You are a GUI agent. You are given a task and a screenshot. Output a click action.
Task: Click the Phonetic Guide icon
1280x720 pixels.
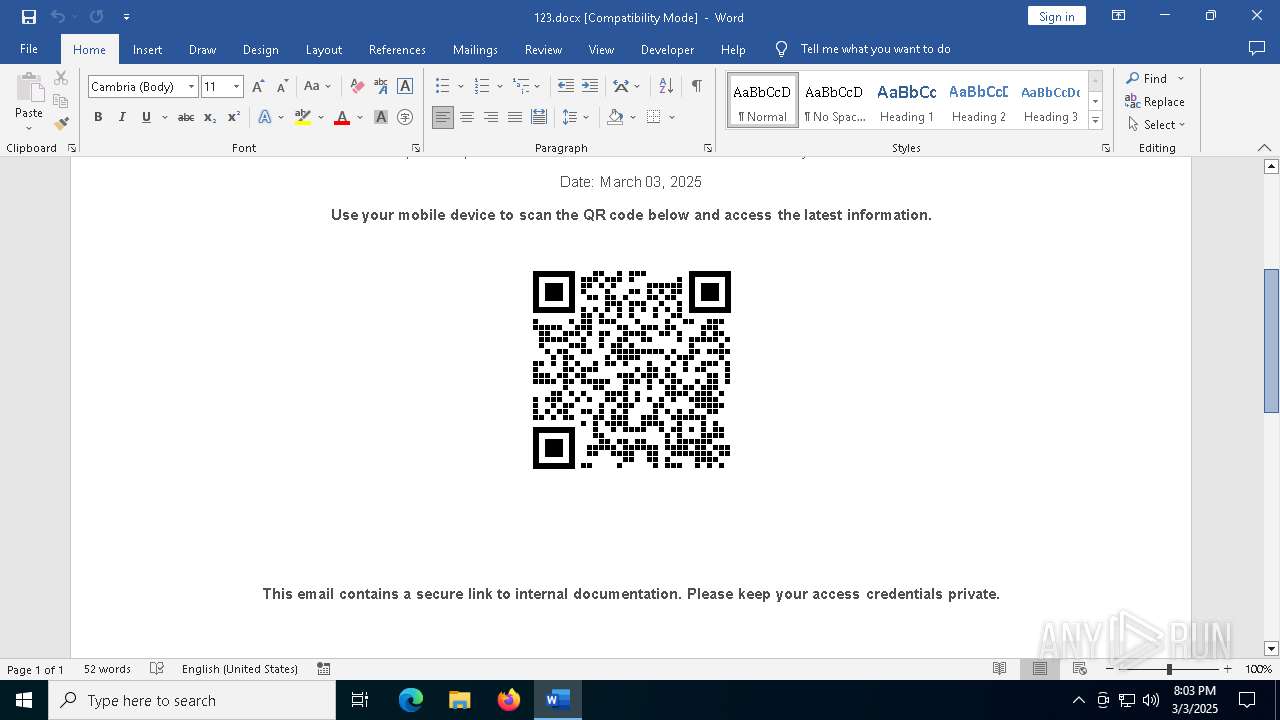pyautogui.click(x=381, y=87)
